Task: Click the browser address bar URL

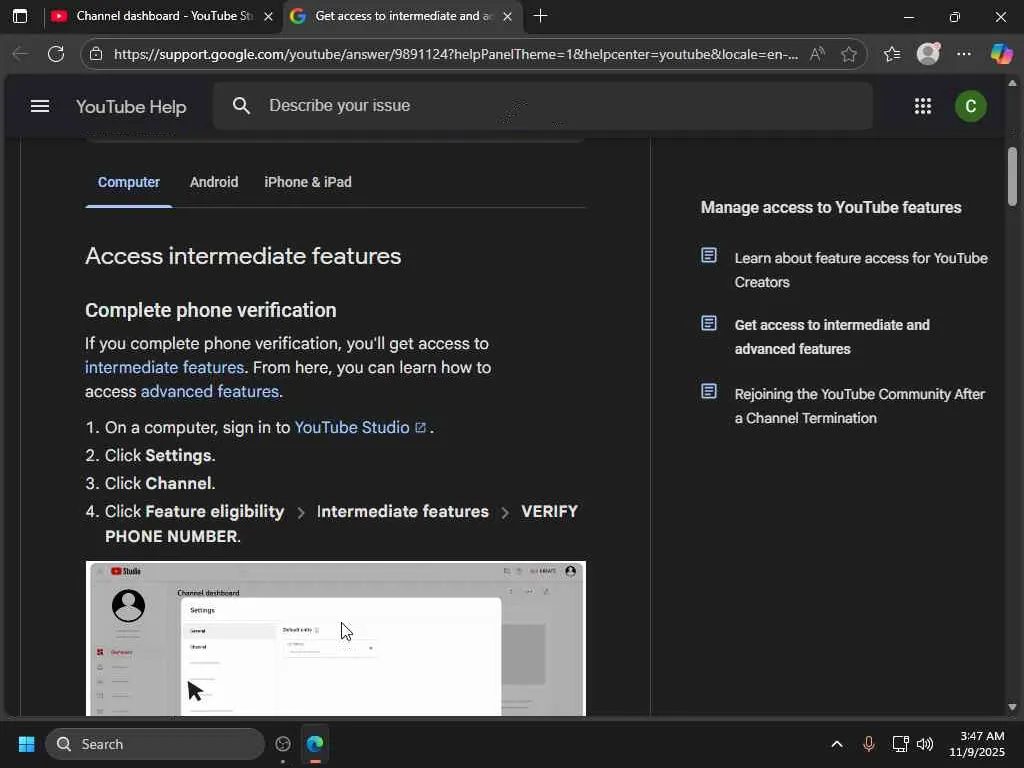Action: (456, 54)
